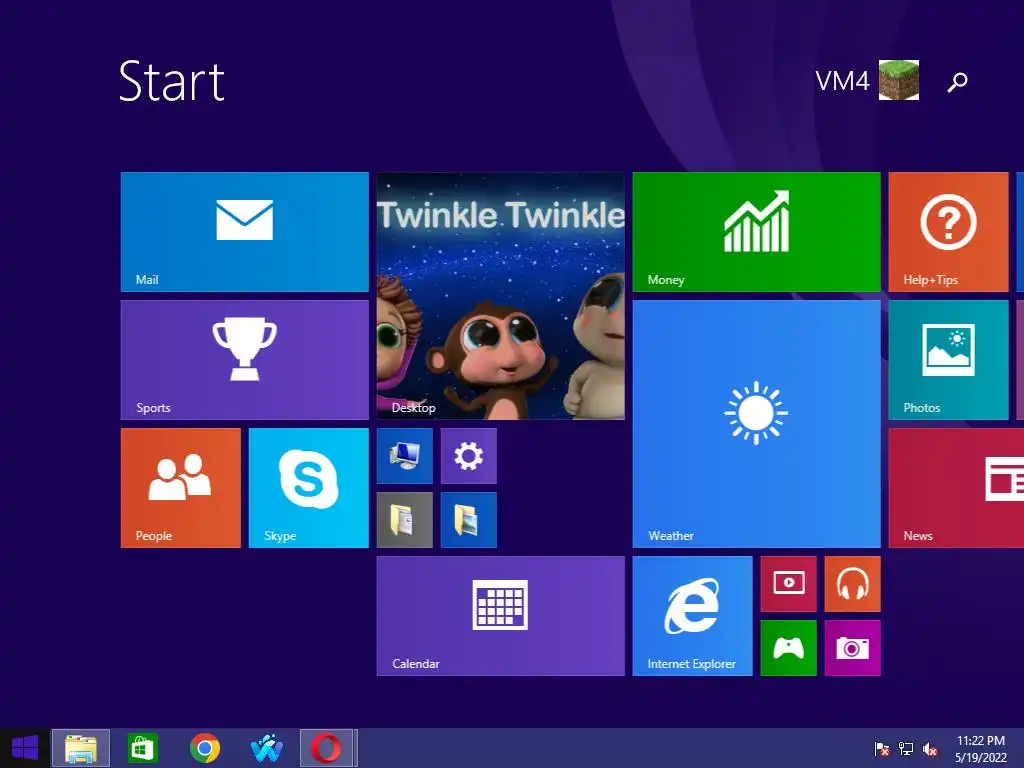Open the blue Pictures folder tile

pos(469,520)
